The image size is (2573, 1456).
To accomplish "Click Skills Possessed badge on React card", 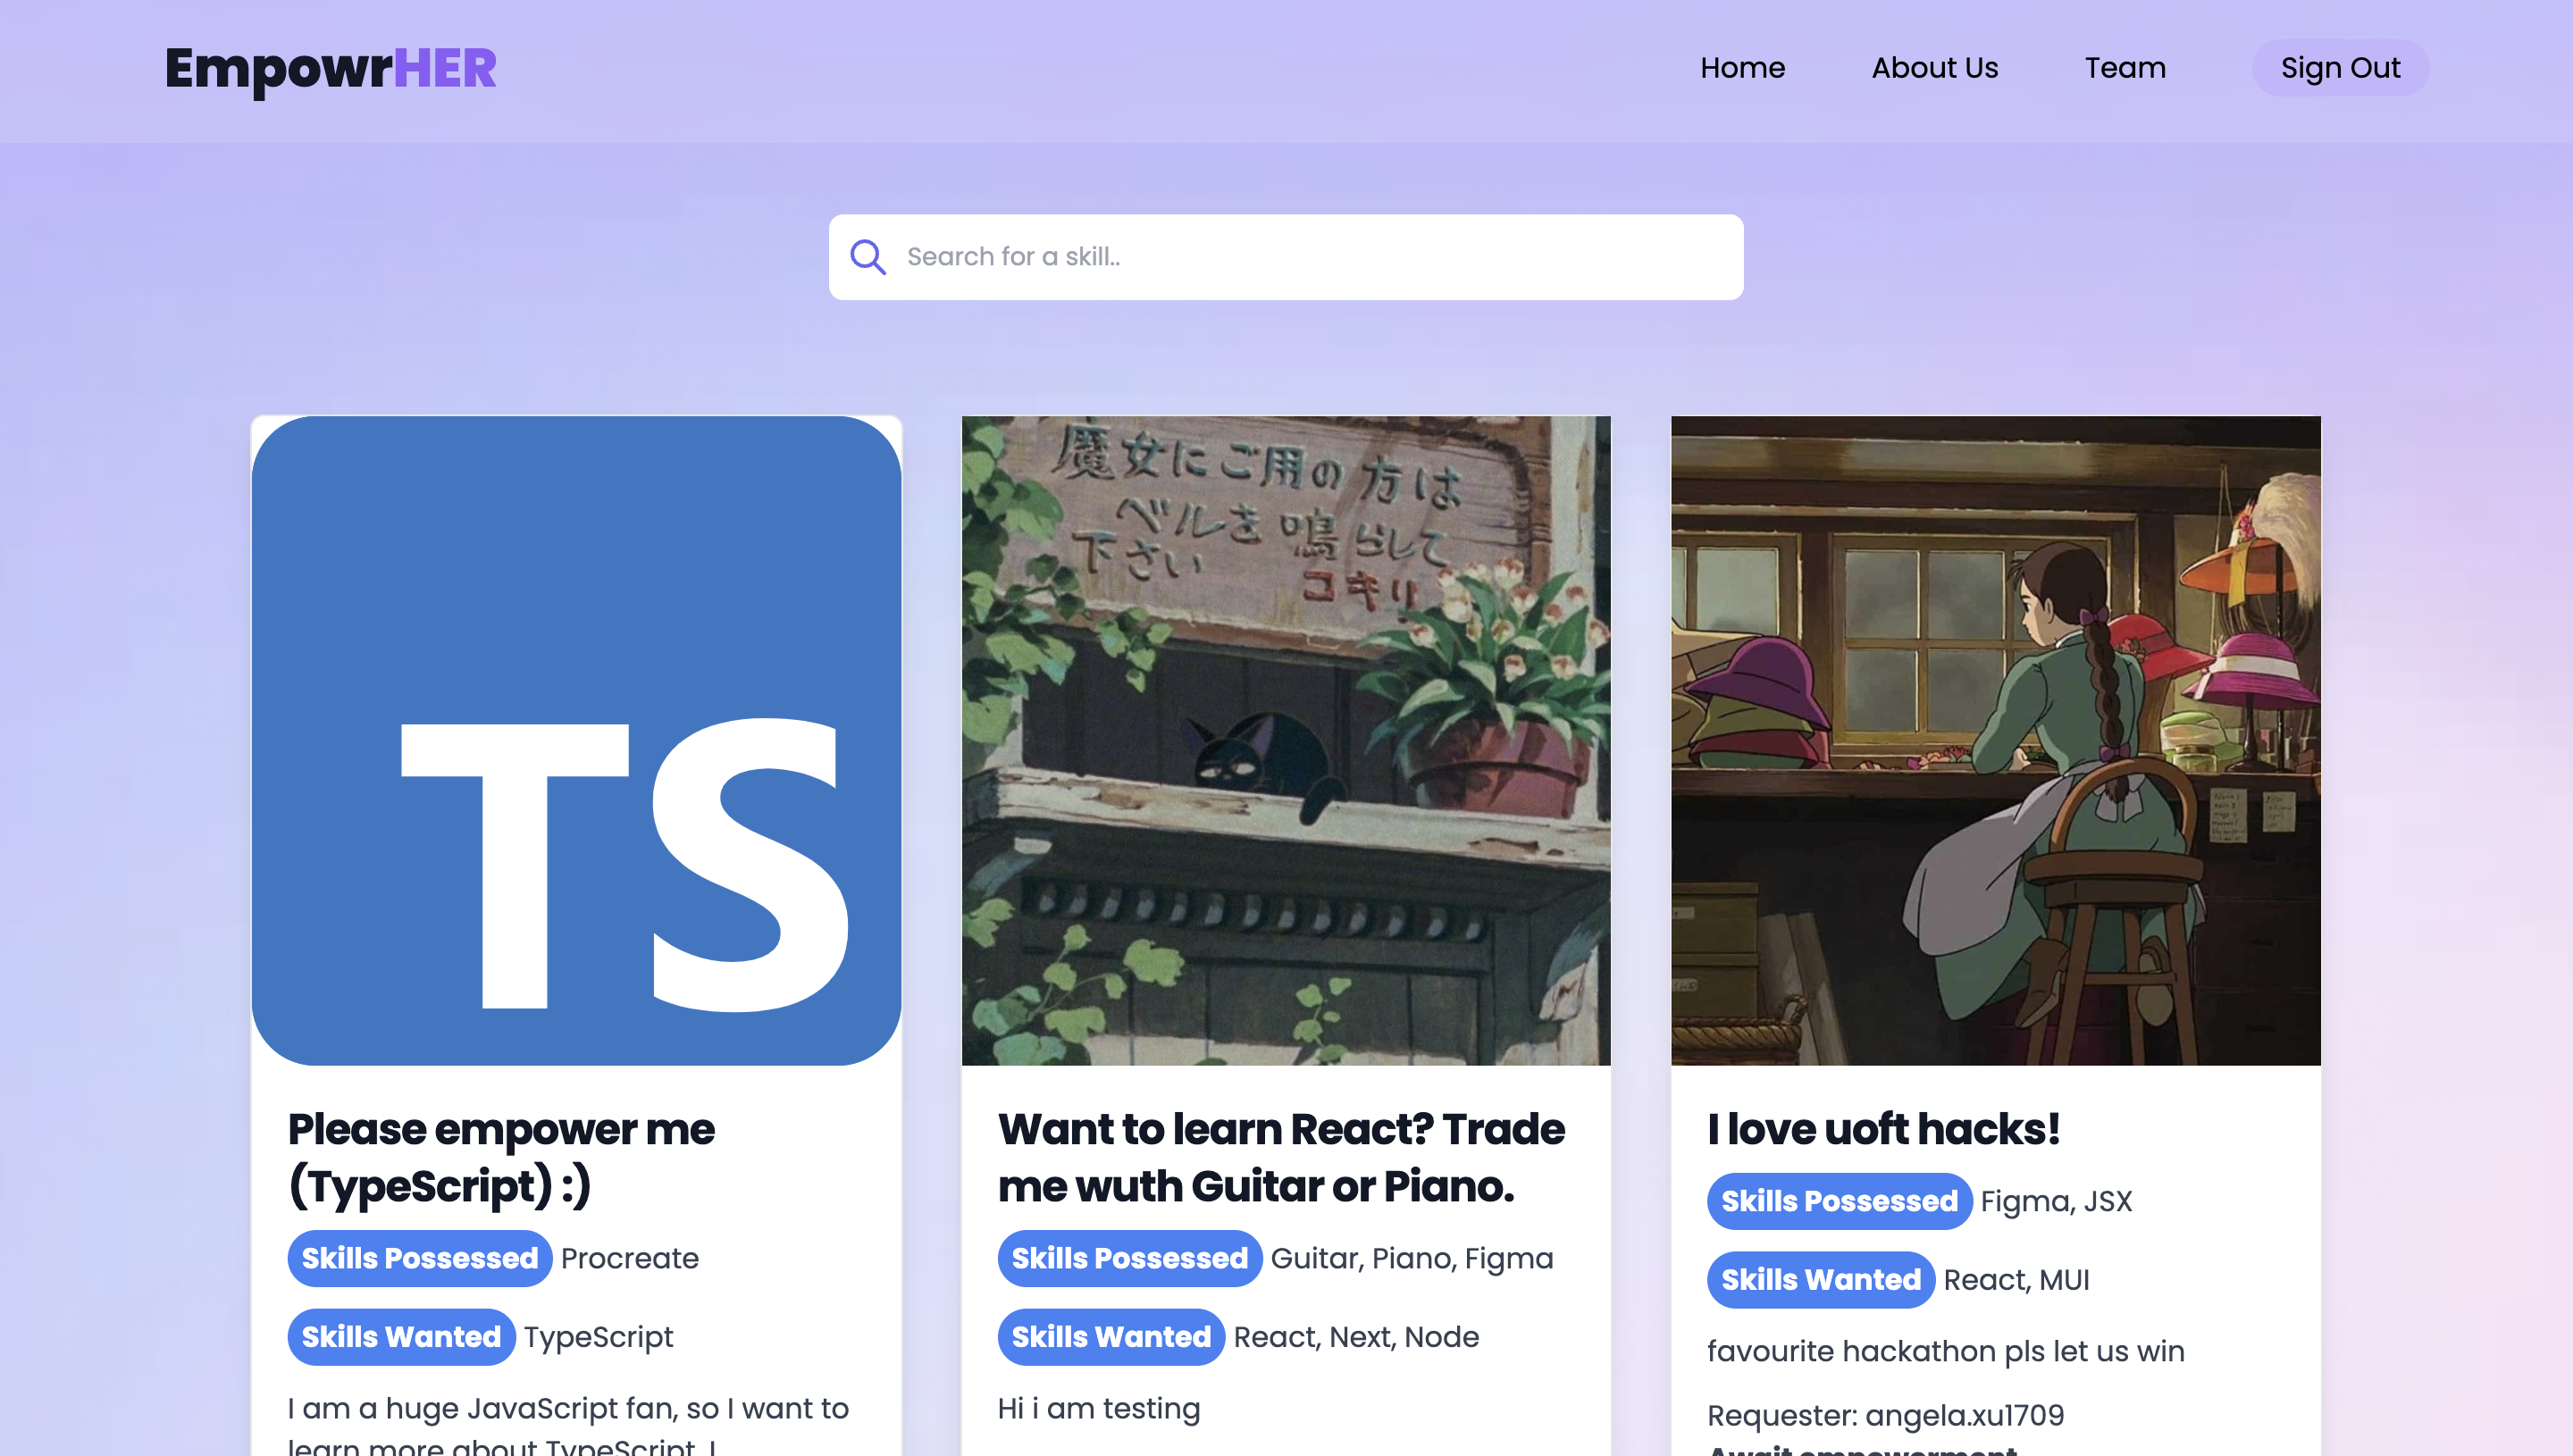I will 1129,1258.
